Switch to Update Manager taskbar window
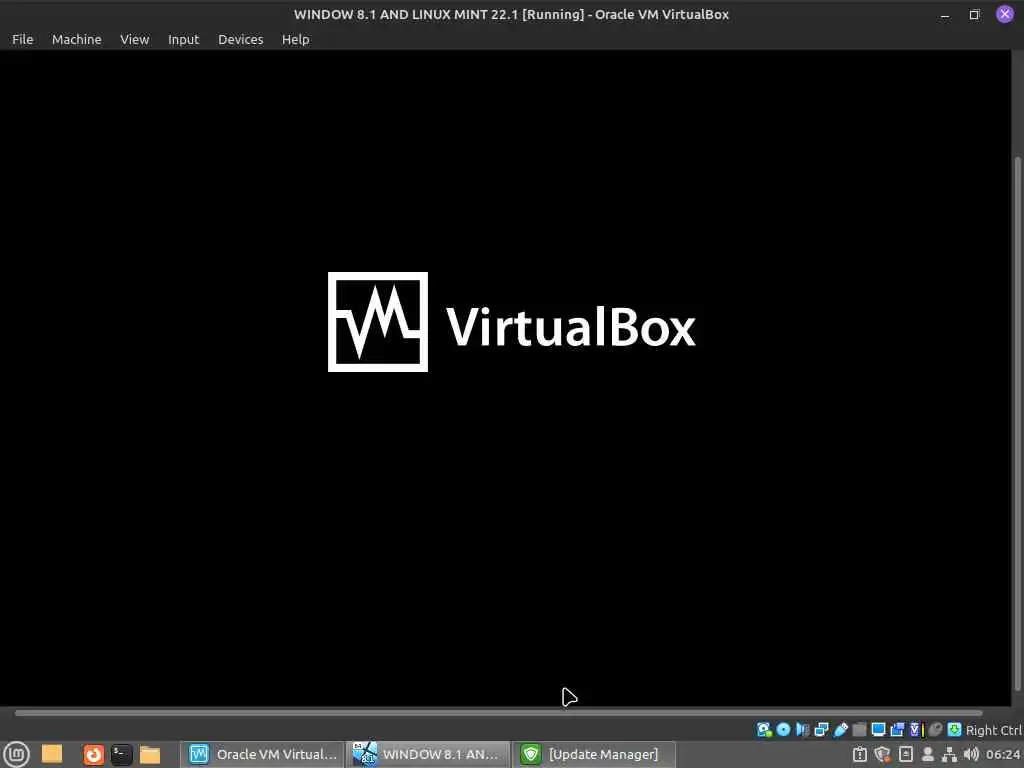Screen dimensions: 1024x768 coord(594,754)
